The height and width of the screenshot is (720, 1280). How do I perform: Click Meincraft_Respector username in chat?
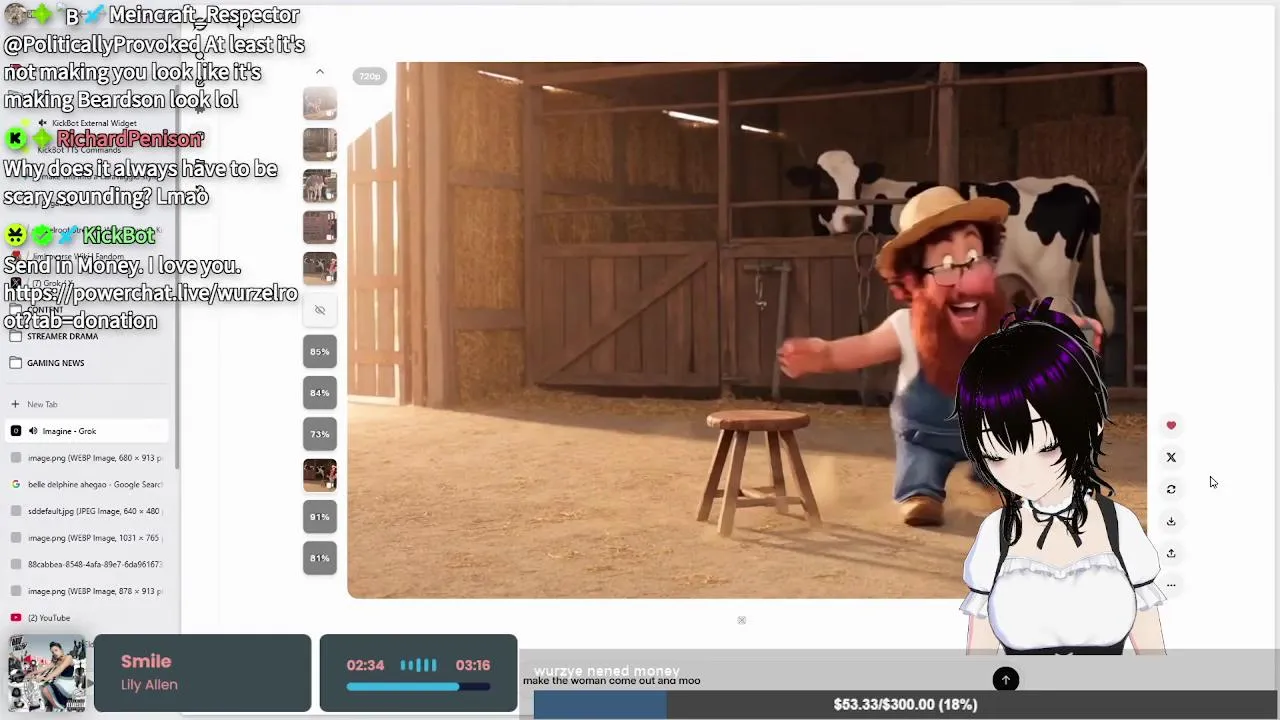tap(203, 15)
